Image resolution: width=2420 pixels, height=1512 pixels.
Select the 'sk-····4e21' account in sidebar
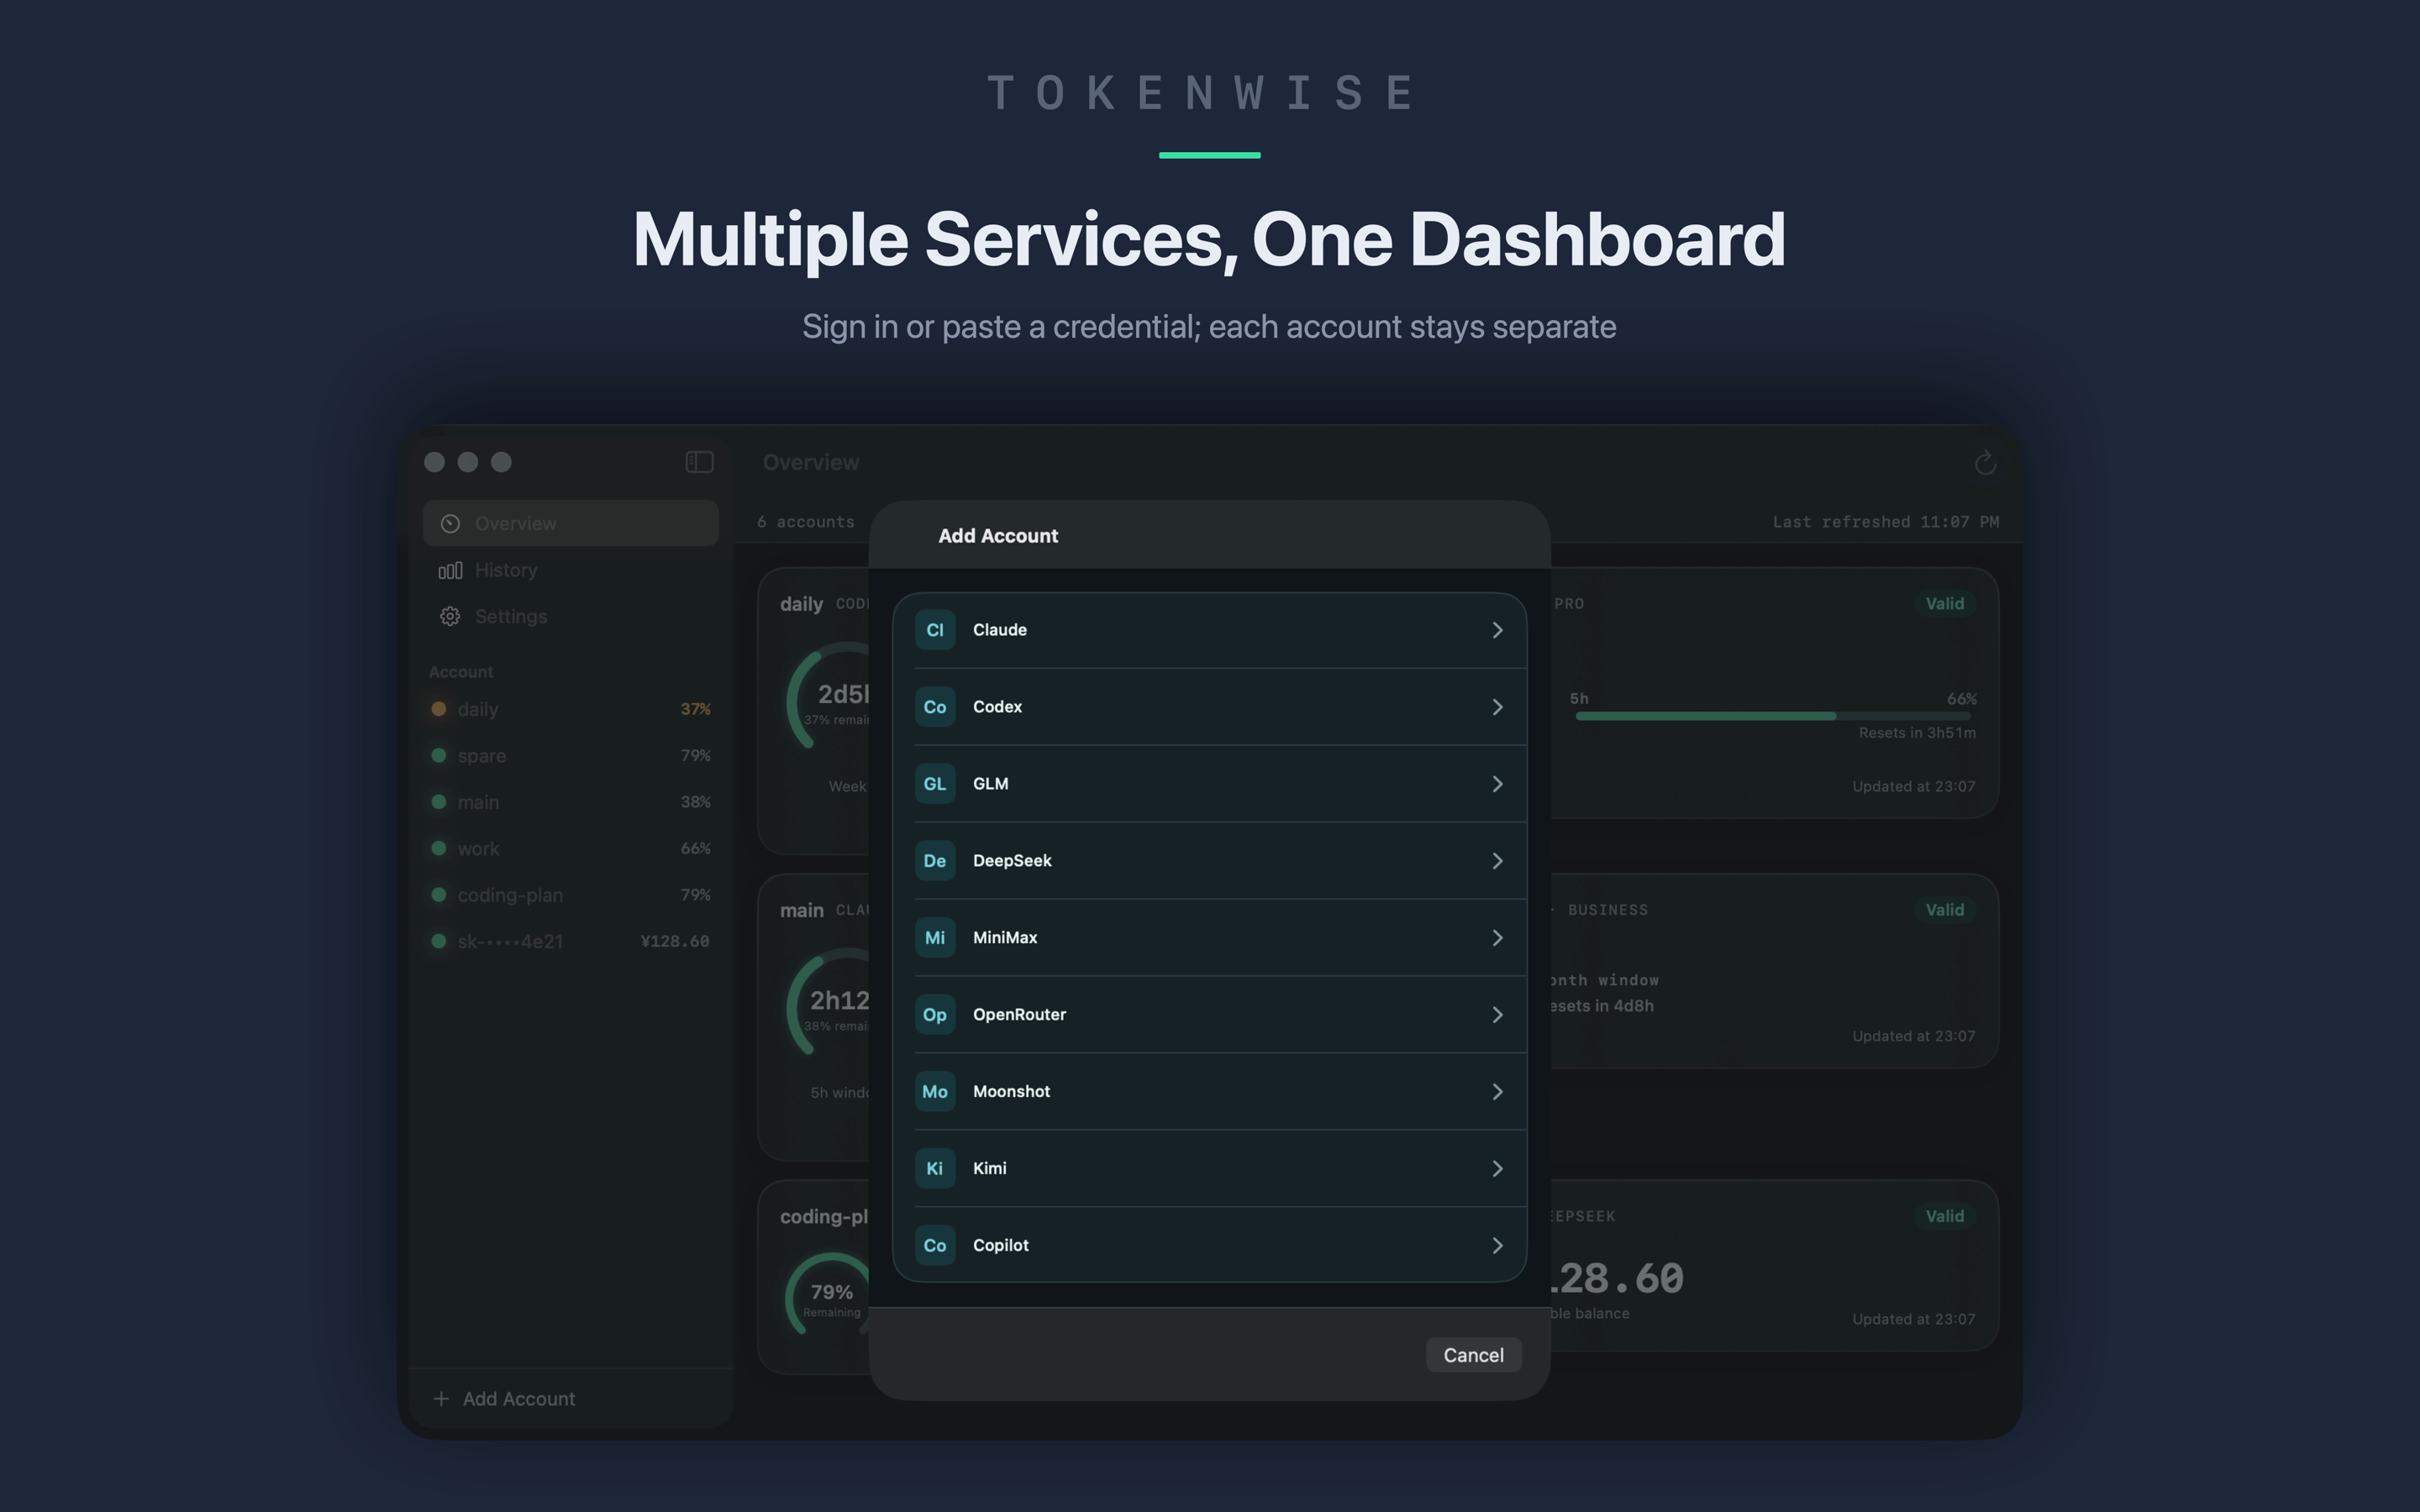(571, 941)
